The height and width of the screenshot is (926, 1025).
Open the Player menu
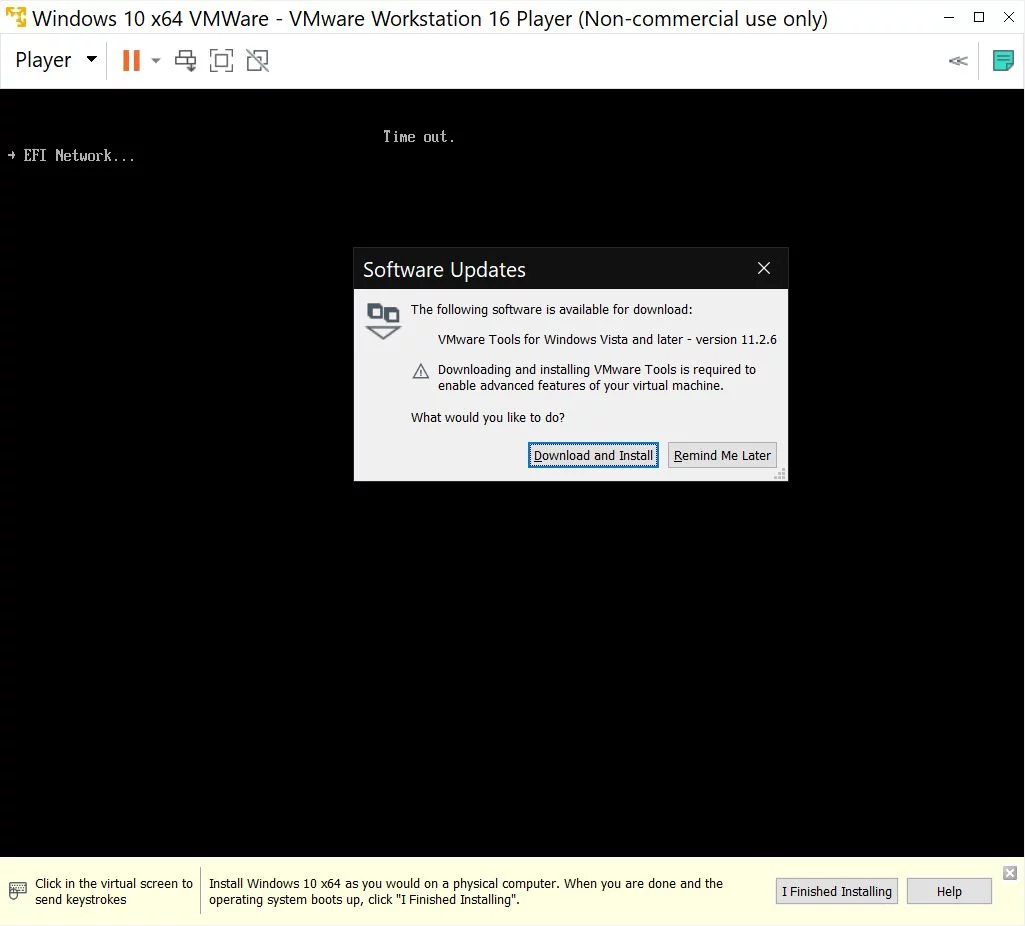pos(56,60)
